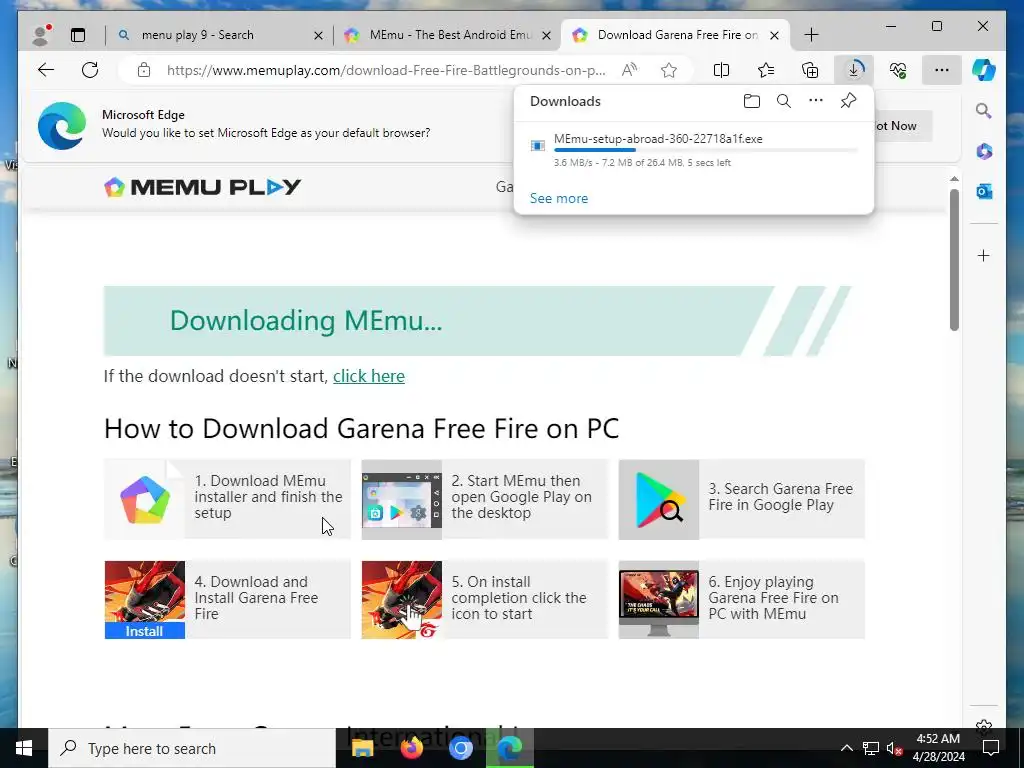This screenshot has height=768, width=1024.
Task: Click the Google Play search thumbnail in step 3
Action: click(x=659, y=500)
